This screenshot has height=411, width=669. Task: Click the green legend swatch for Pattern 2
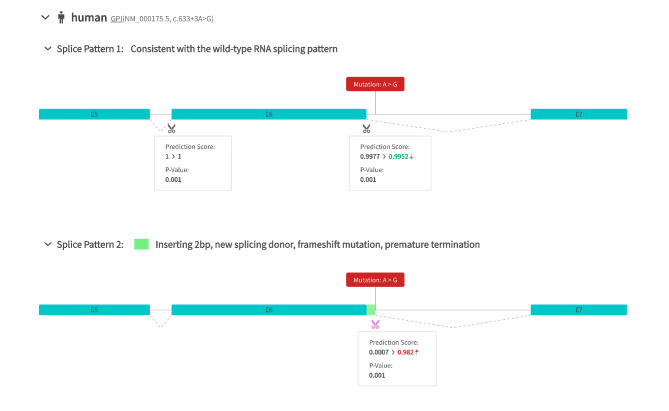pyautogui.click(x=141, y=244)
